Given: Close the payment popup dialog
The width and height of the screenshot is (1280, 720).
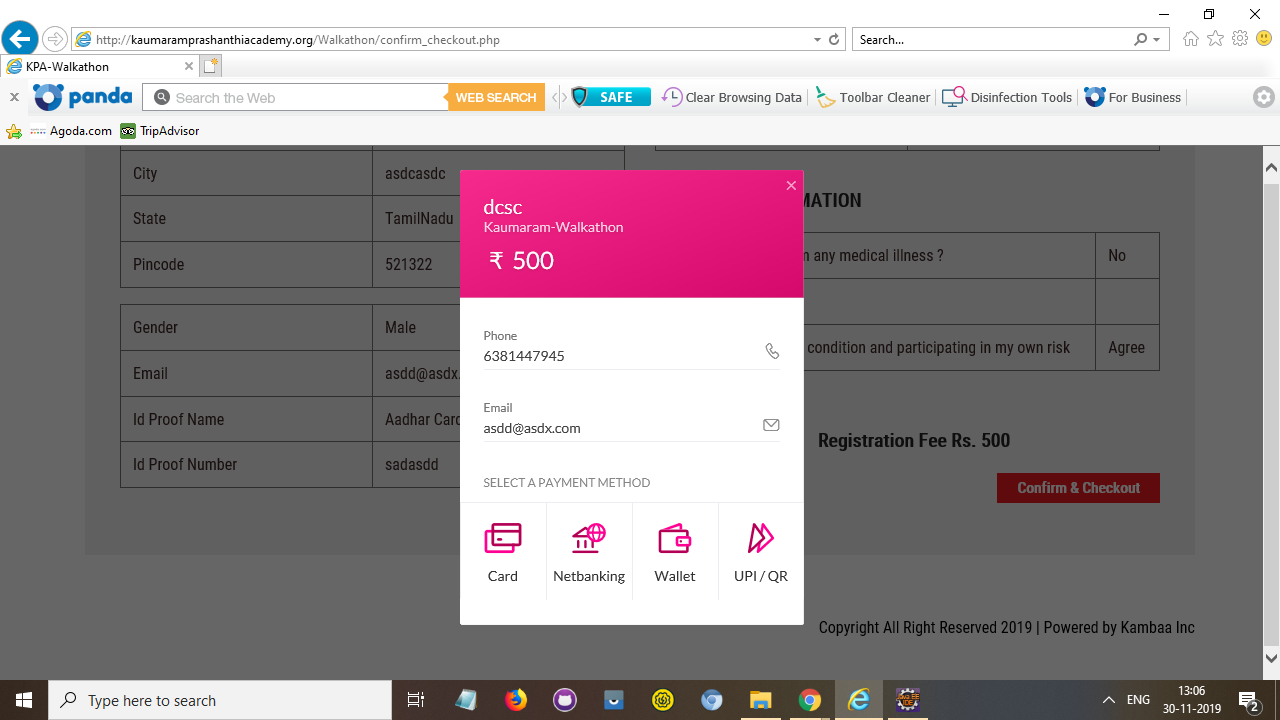Looking at the screenshot, I should (x=791, y=186).
